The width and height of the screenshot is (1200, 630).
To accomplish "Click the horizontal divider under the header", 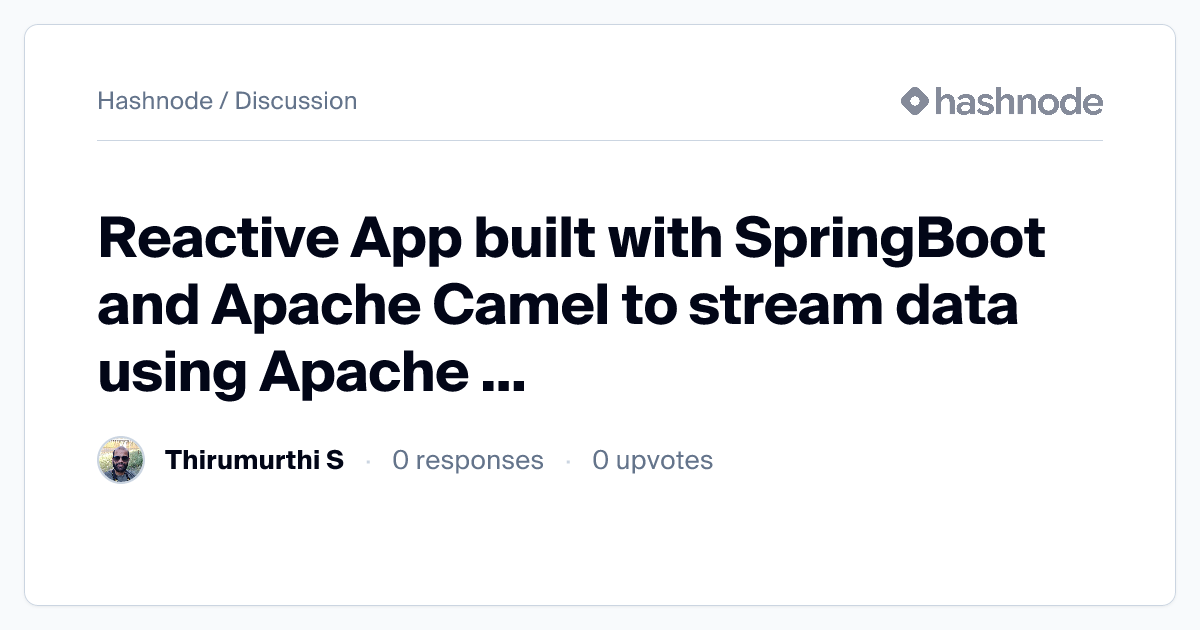I will pyautogui.click(x=600, y=141).
